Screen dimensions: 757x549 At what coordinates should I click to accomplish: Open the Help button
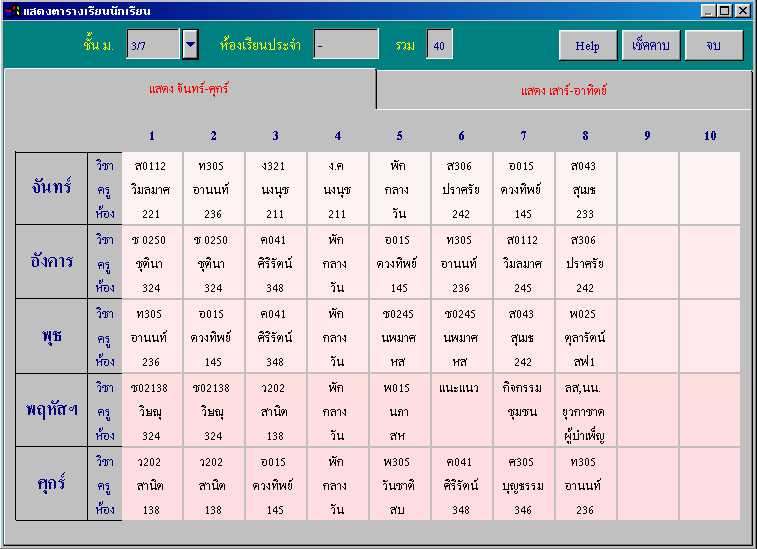click(588, 45)
